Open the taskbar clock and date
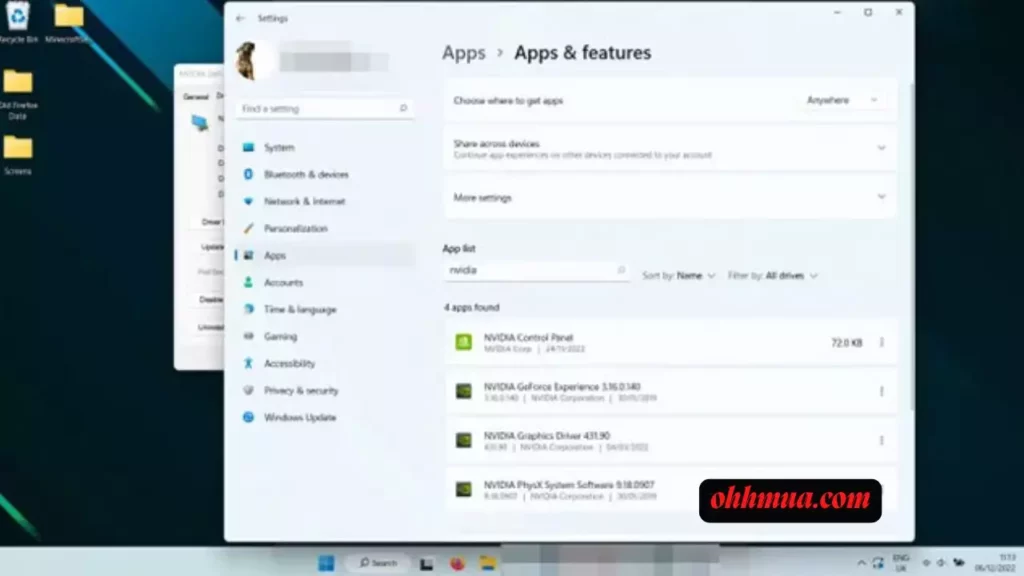 (x=997, y=563)
